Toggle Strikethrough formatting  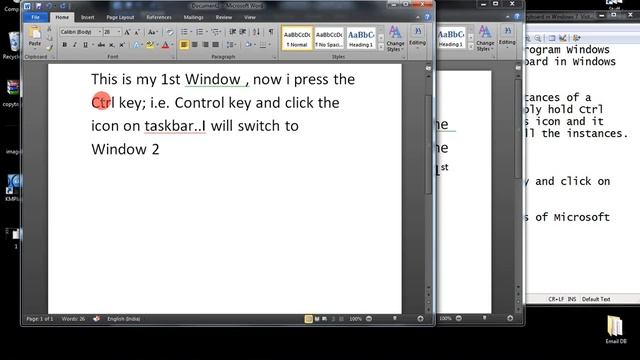(x=101, y=45)
